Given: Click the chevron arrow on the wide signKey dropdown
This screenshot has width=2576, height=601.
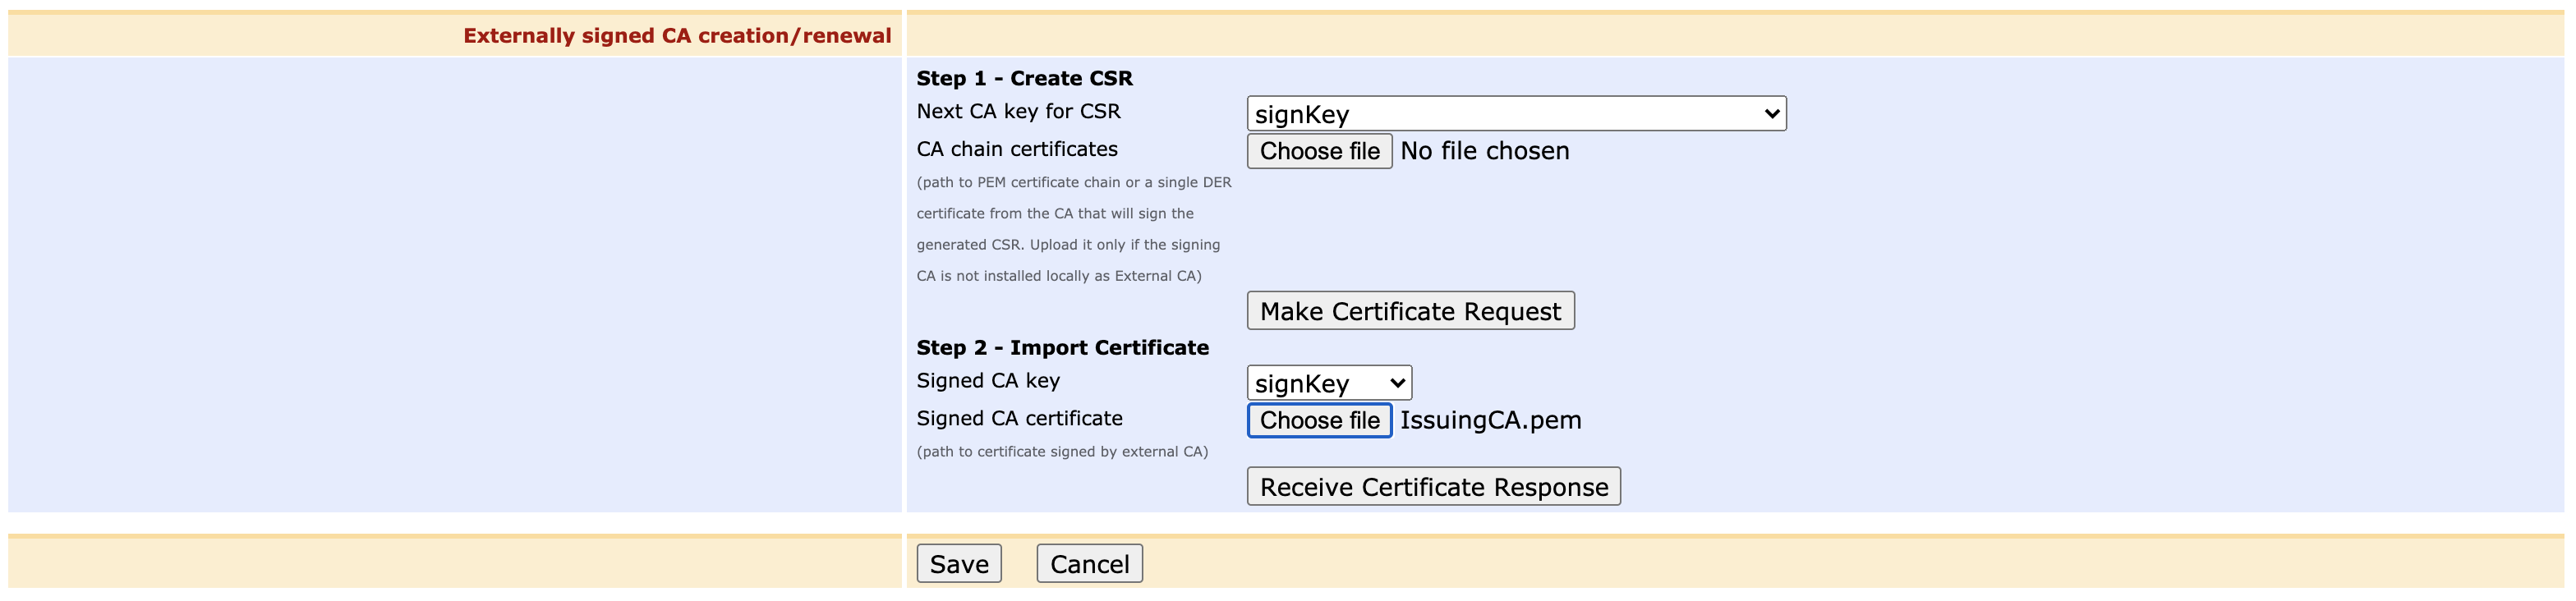Looking at the screenshot, I should pos(1771,114).
